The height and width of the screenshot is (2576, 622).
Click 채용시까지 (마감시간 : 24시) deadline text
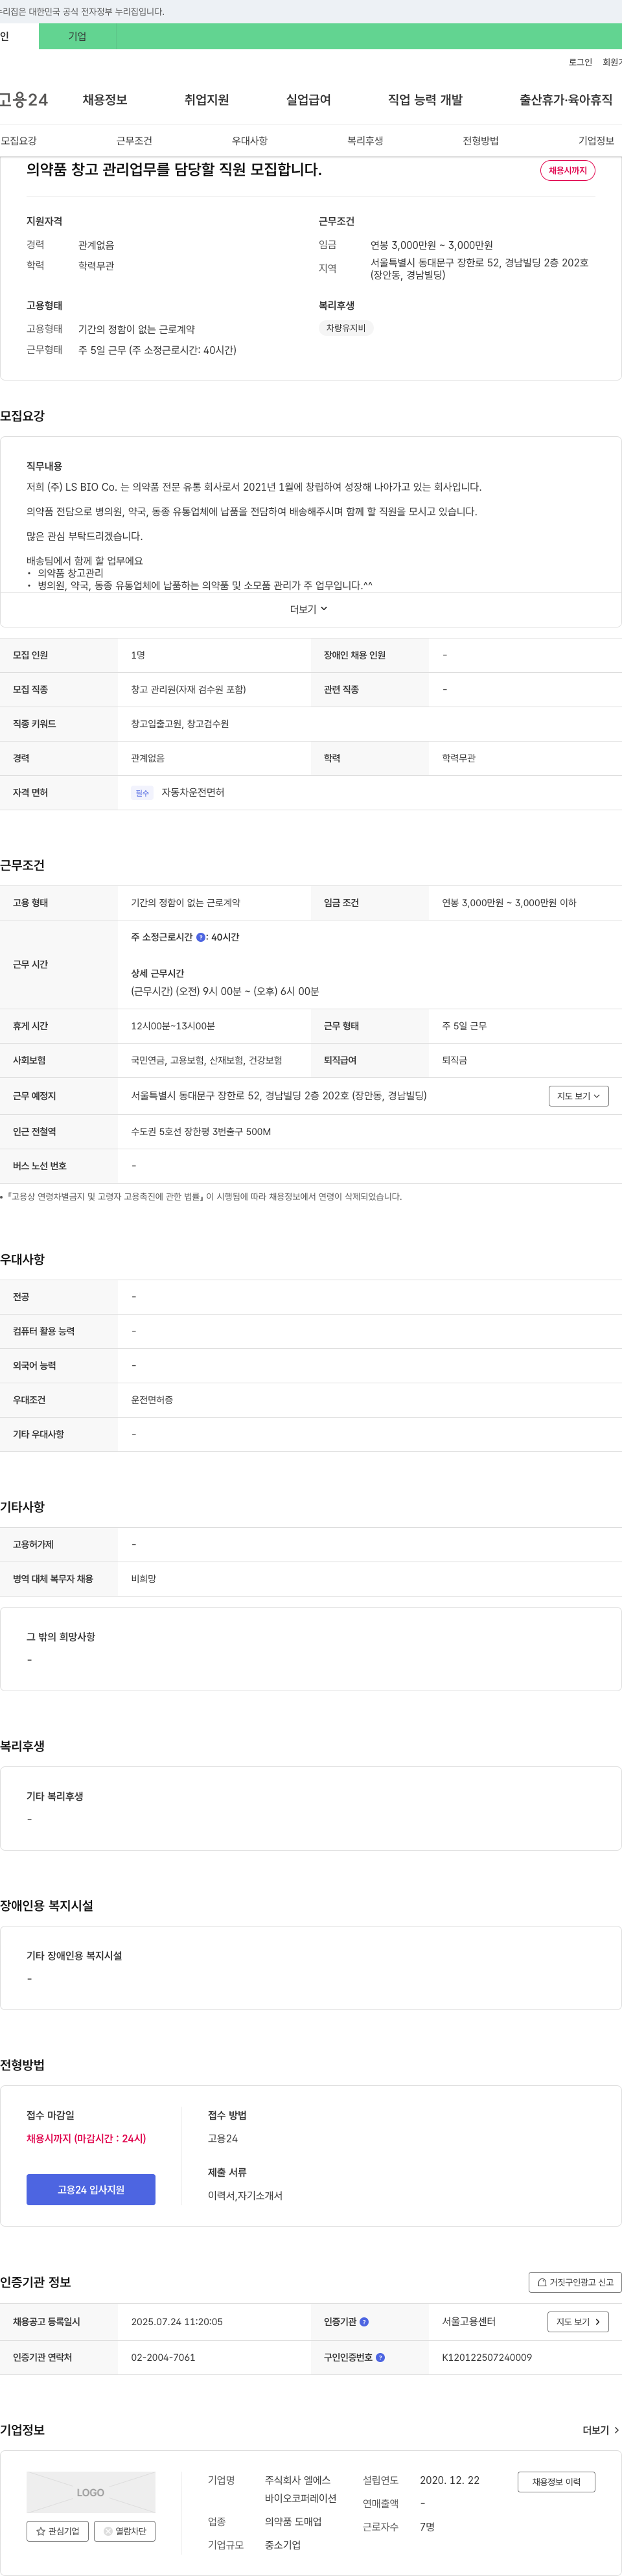[x=86, y=2138]
